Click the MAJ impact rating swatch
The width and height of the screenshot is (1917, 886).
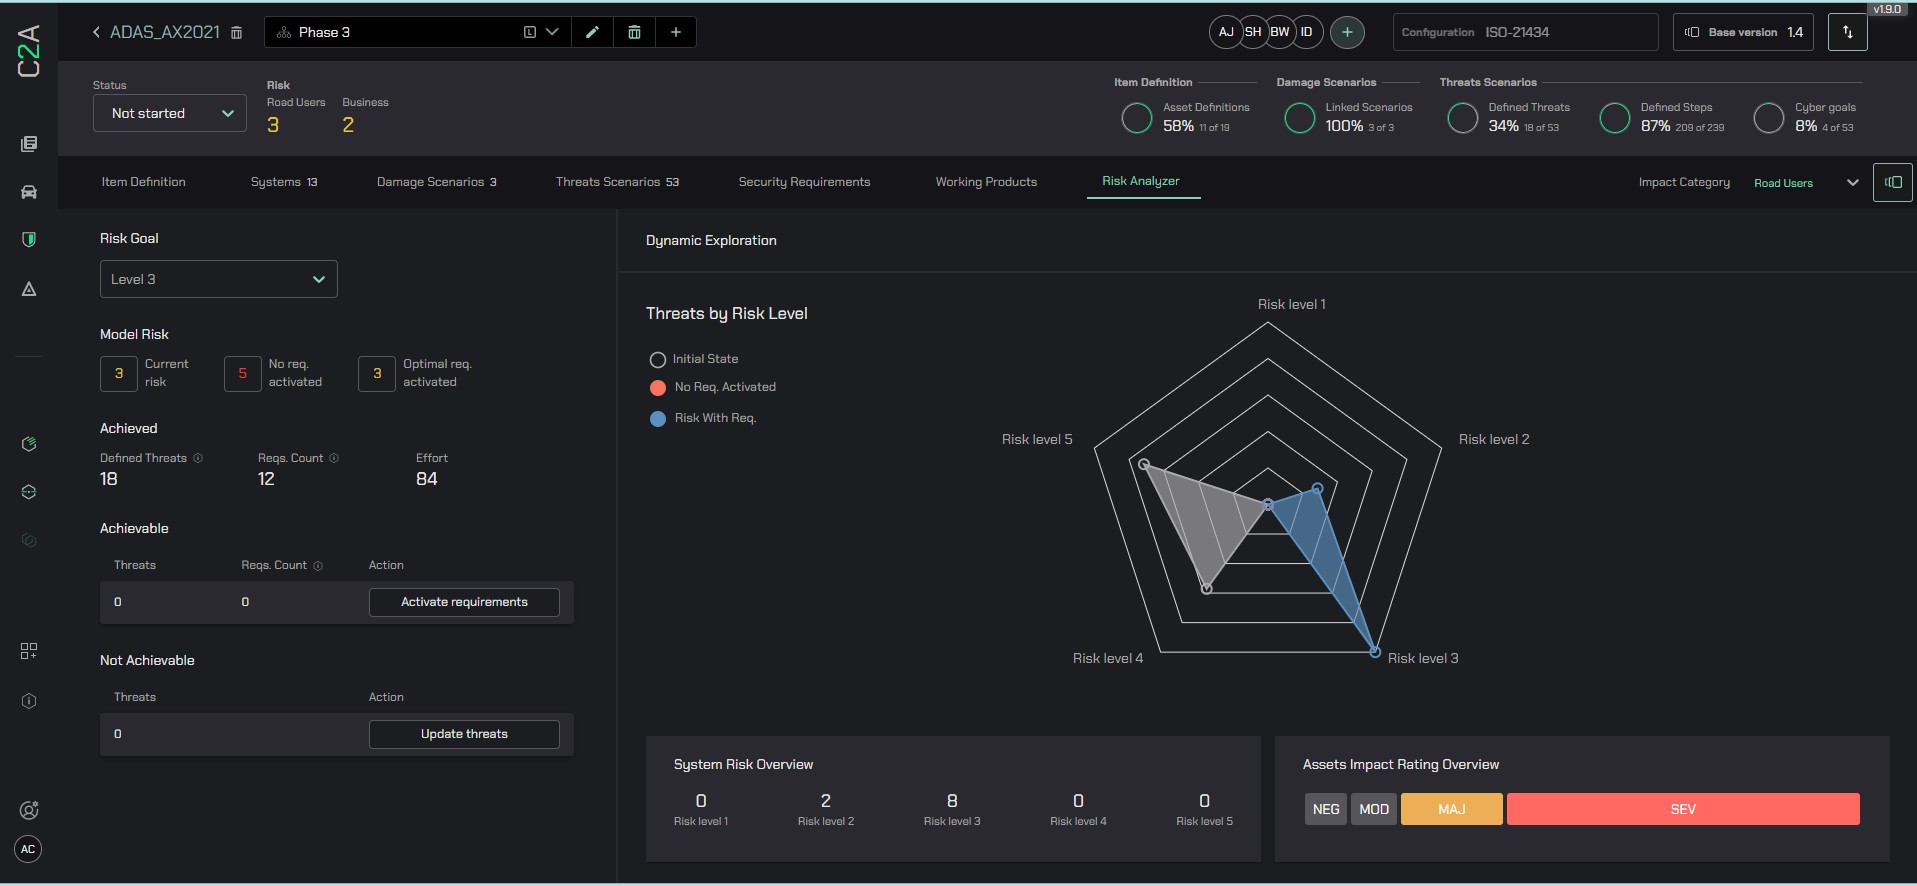click(x=1451, y=809)
